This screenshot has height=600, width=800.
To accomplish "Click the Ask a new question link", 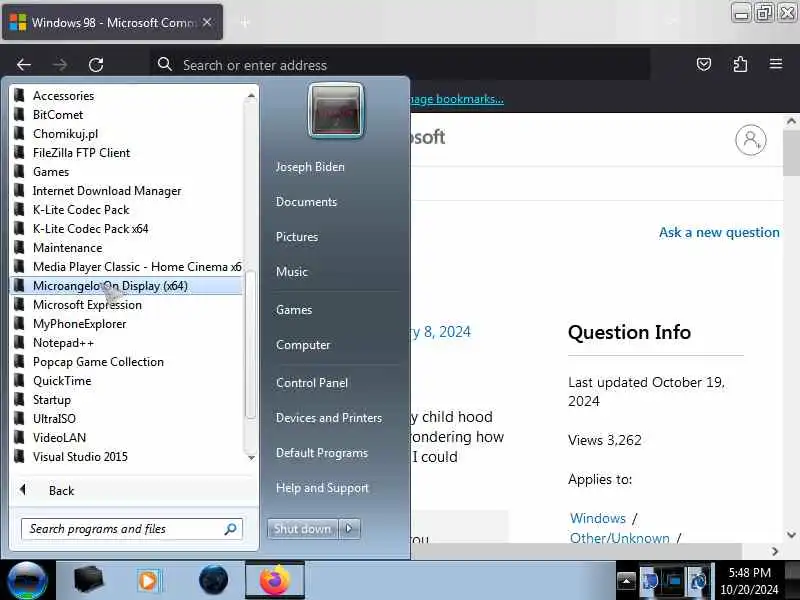I will (719, 233).
